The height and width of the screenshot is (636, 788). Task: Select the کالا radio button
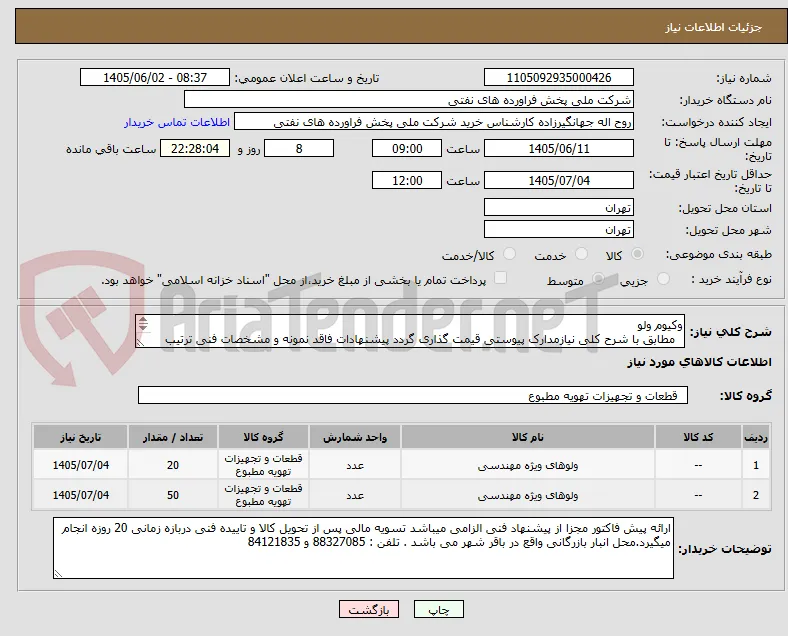(x=637, y=254)
